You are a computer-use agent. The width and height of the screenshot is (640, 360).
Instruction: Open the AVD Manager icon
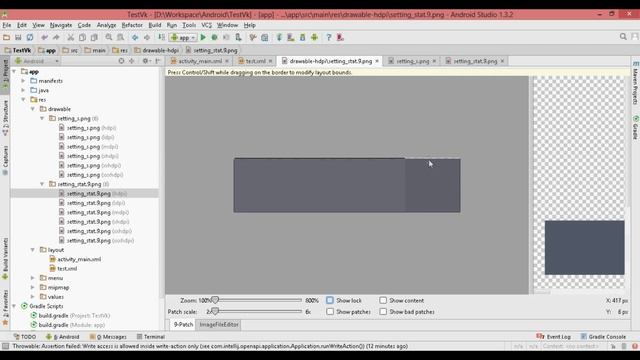click(291, 38)
